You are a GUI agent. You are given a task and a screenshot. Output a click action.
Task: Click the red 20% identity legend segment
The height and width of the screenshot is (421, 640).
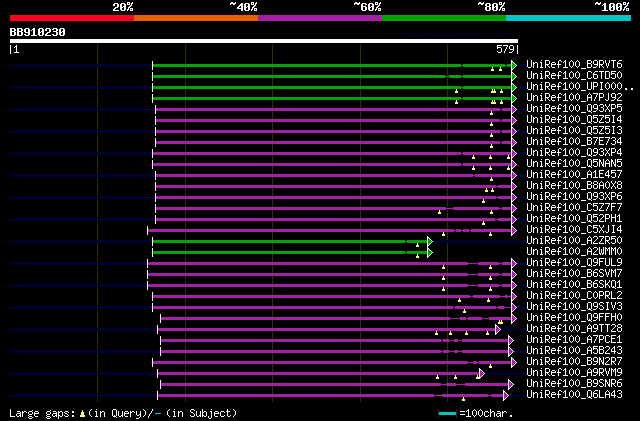(x=72, y=18)
